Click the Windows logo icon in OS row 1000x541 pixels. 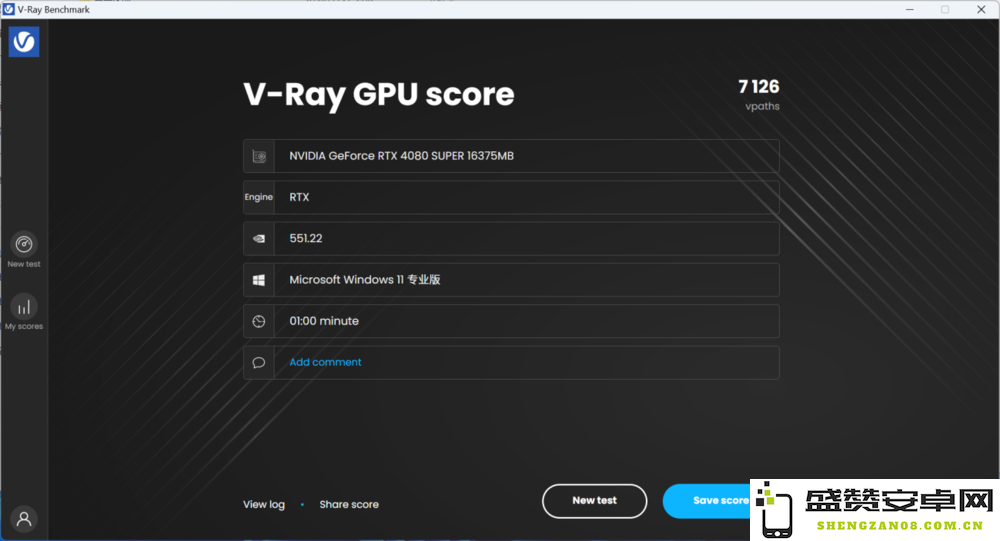(259, 280)
